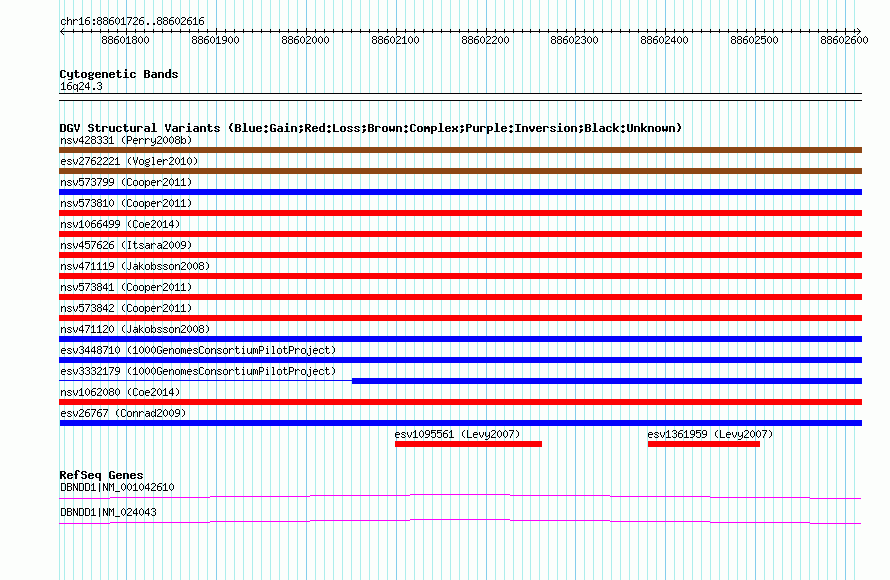Click the esv3332179 (1000GenomesConsortiumPilotProject) label
The width and height of the screenshot is (890, 580).
coord(198,371)
